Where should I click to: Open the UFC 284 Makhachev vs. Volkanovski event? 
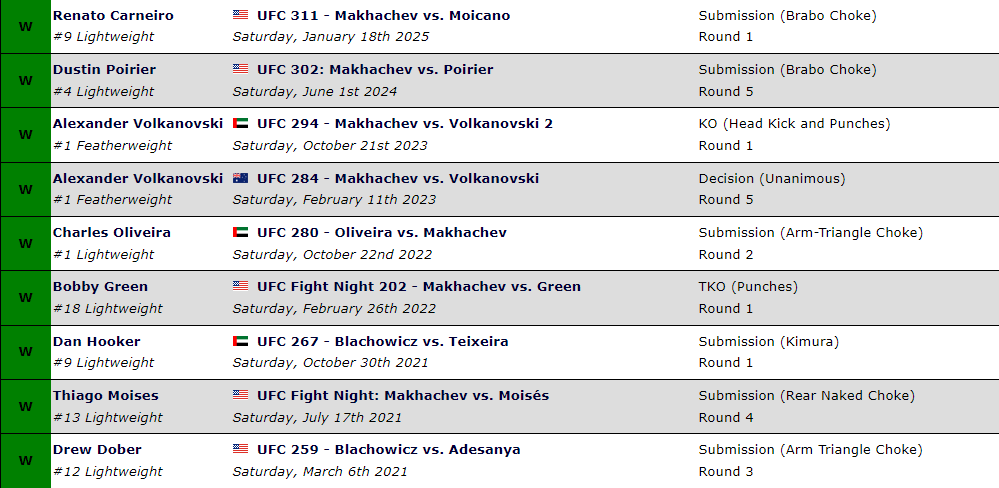398,178
